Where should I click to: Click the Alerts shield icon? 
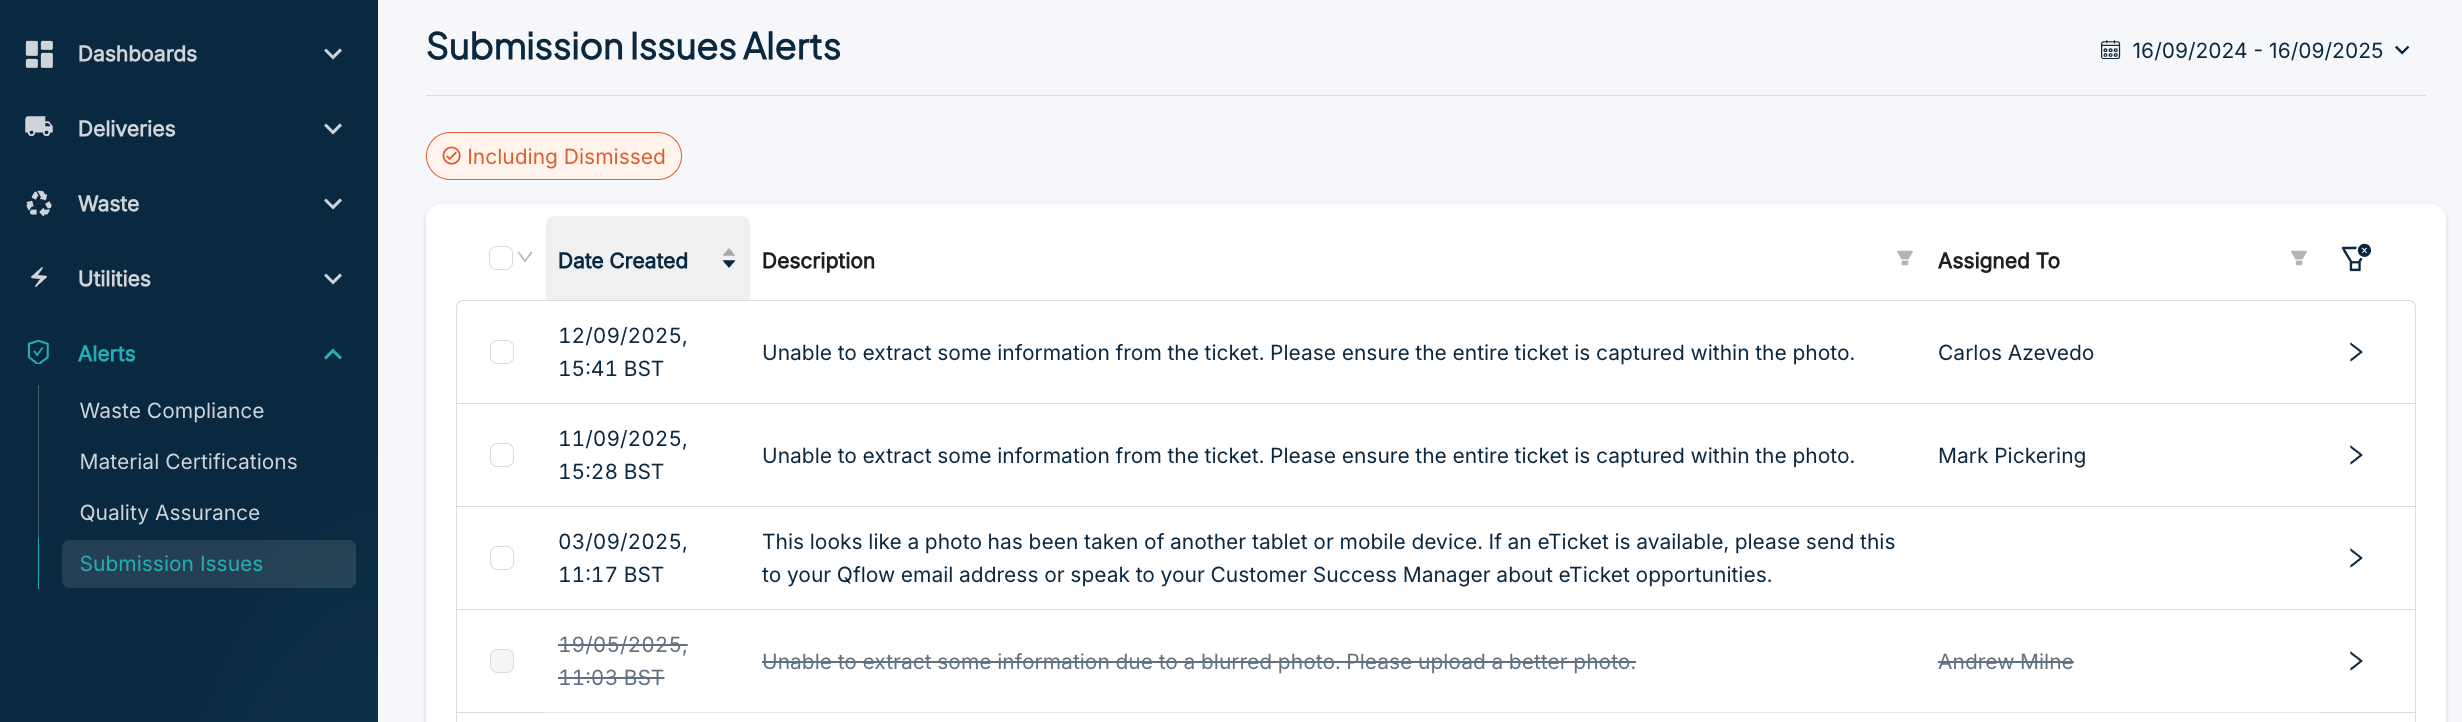coord(39,353)
